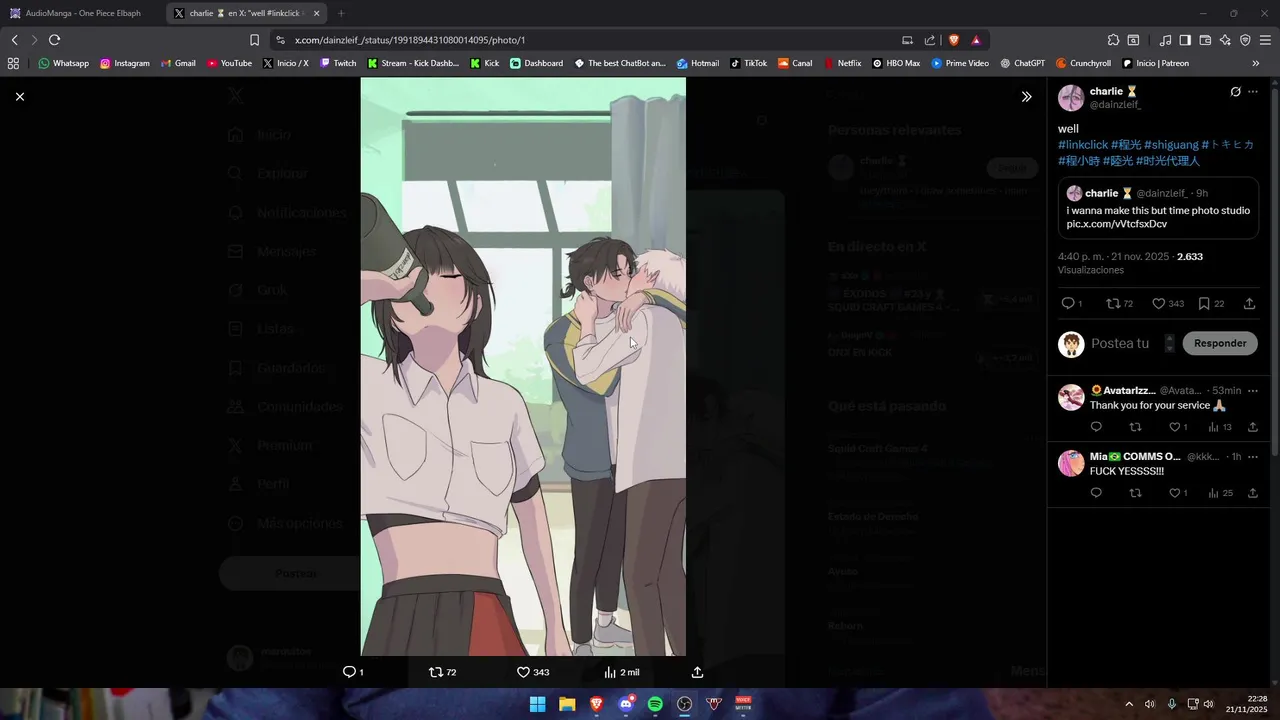Share the AvatarIzz comment
1280x720 pixels.
point(1252,427)
